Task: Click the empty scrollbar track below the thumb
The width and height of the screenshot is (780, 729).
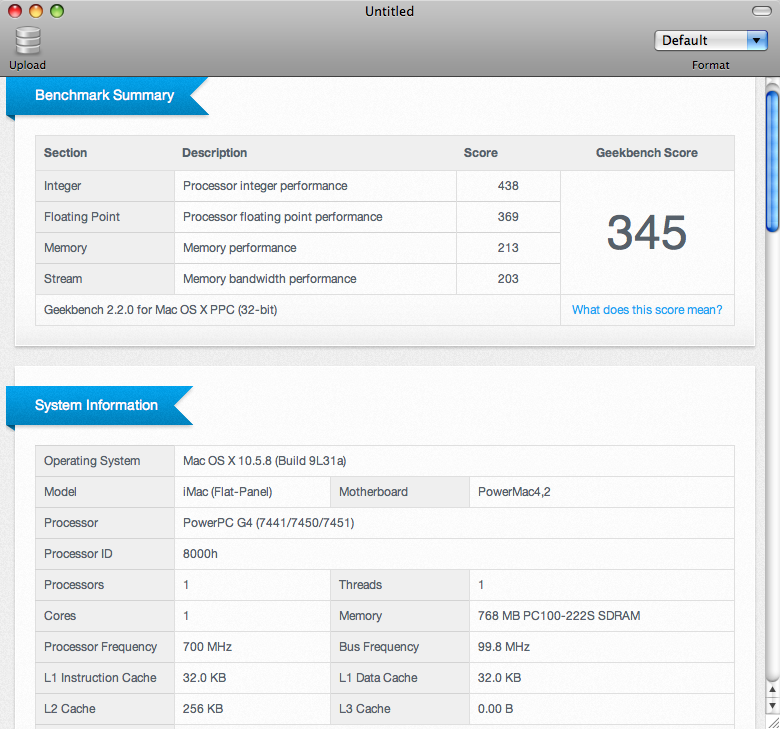Action: (x=772, y=450)
